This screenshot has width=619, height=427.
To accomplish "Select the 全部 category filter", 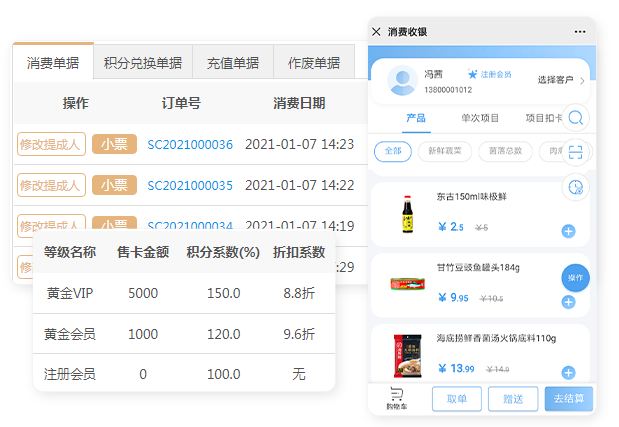I will [393, 151].
